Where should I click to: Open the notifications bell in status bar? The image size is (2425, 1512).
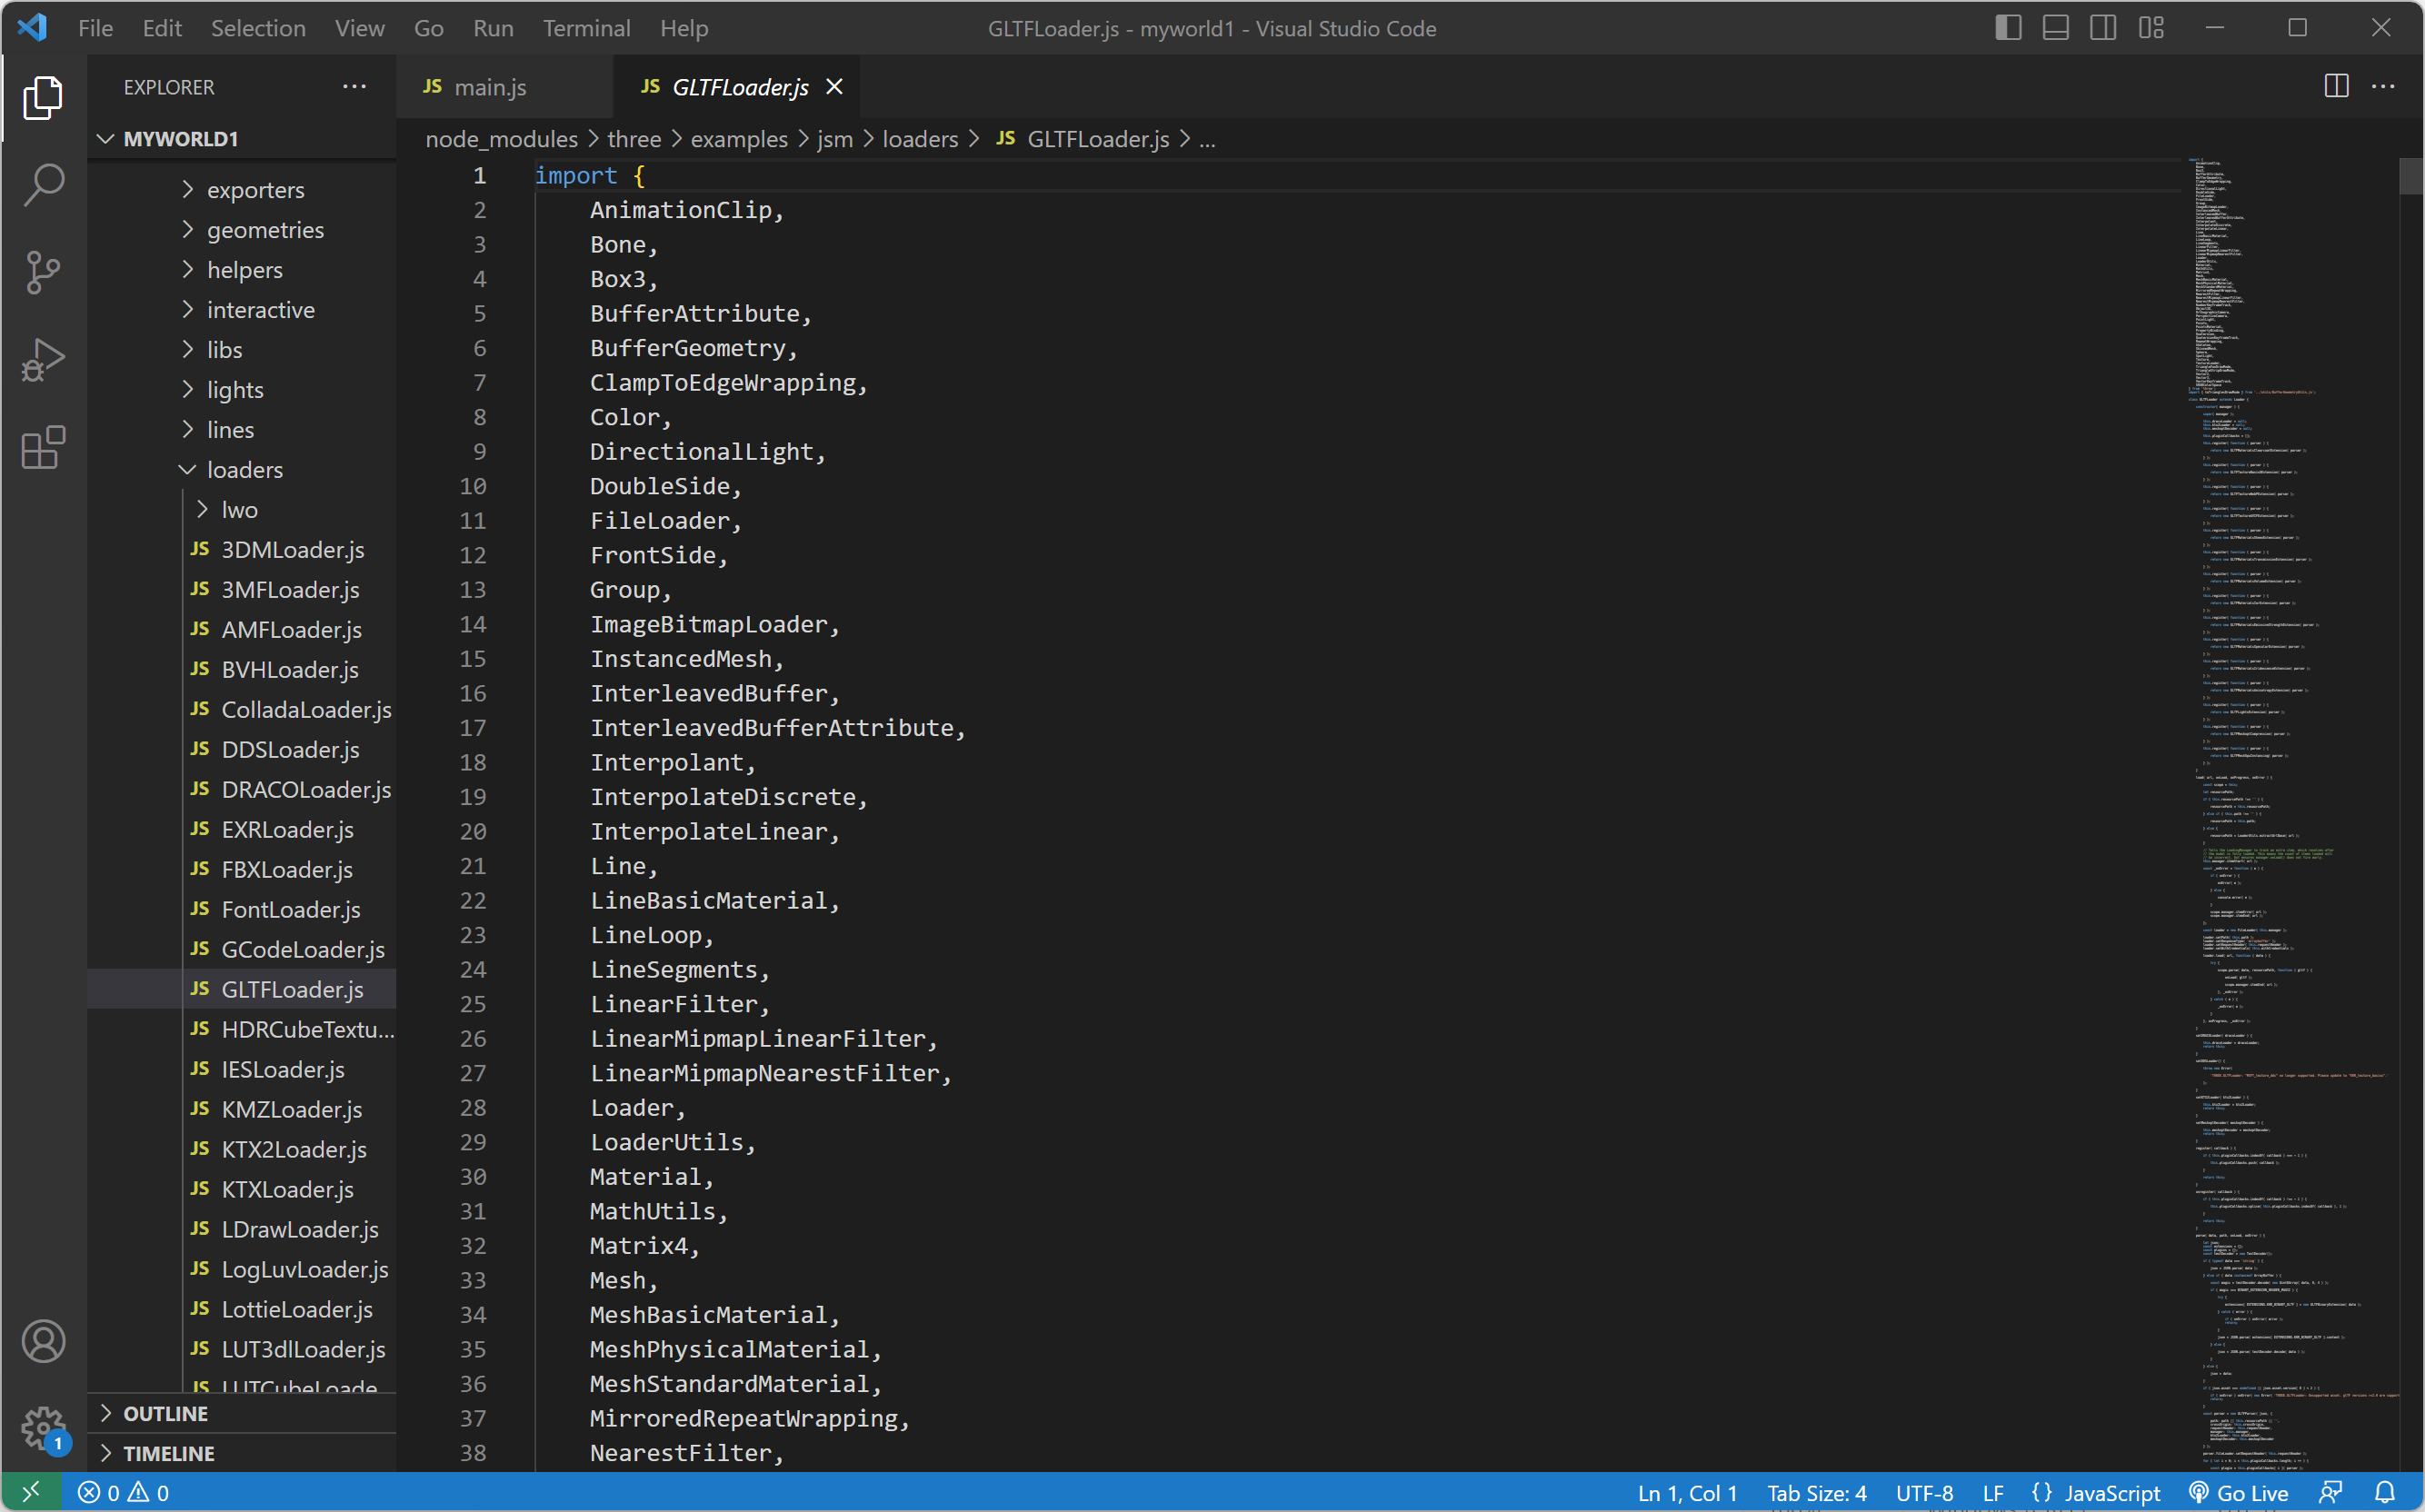click(x=2385, y=1492)
